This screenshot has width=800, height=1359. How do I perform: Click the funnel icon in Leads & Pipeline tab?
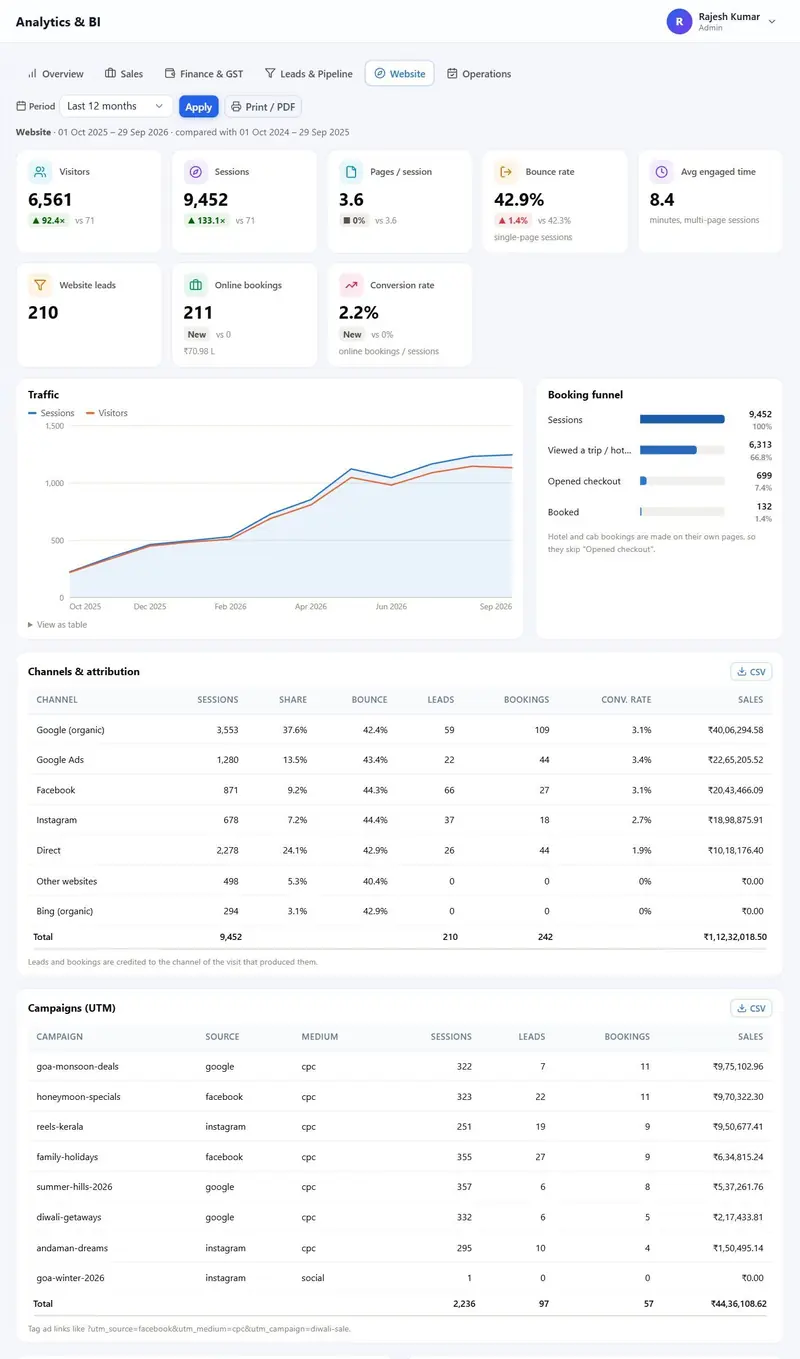270,73
